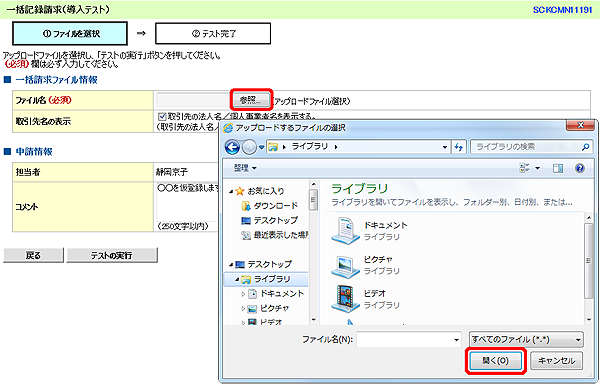Open recent locations dropdown beside navigation arrows
The image size is (600, 387).
[262, 147]
